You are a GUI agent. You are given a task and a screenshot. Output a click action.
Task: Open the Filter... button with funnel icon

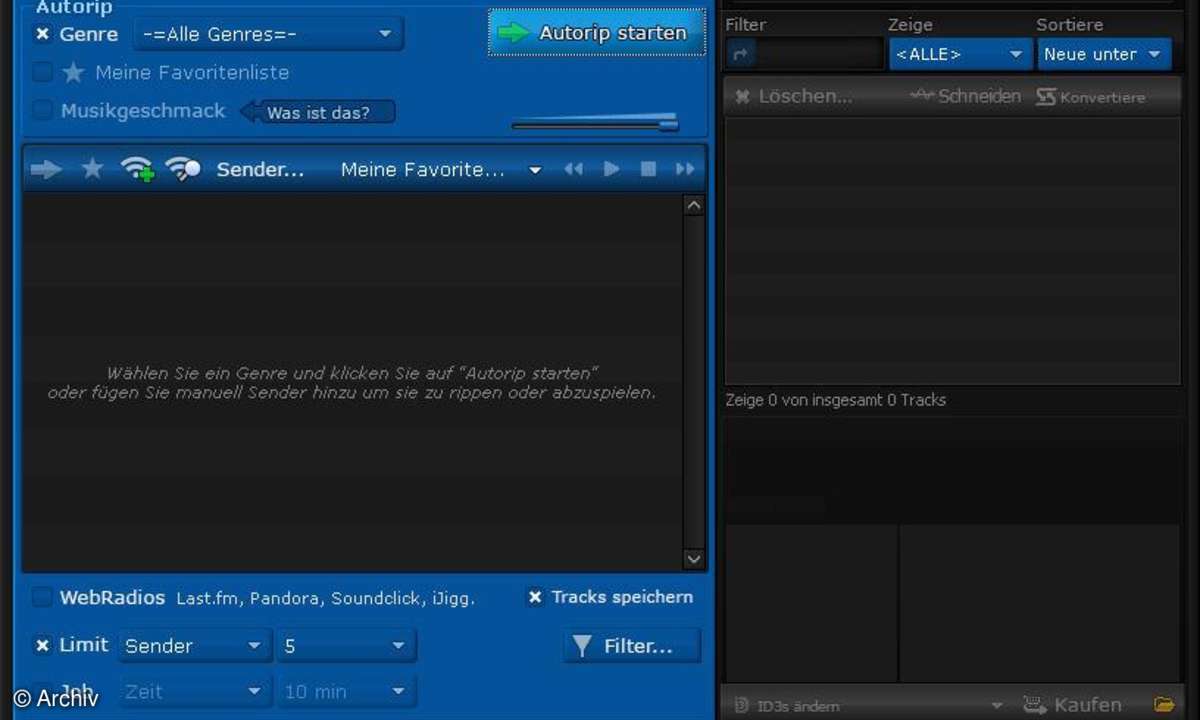click(633, 646)
